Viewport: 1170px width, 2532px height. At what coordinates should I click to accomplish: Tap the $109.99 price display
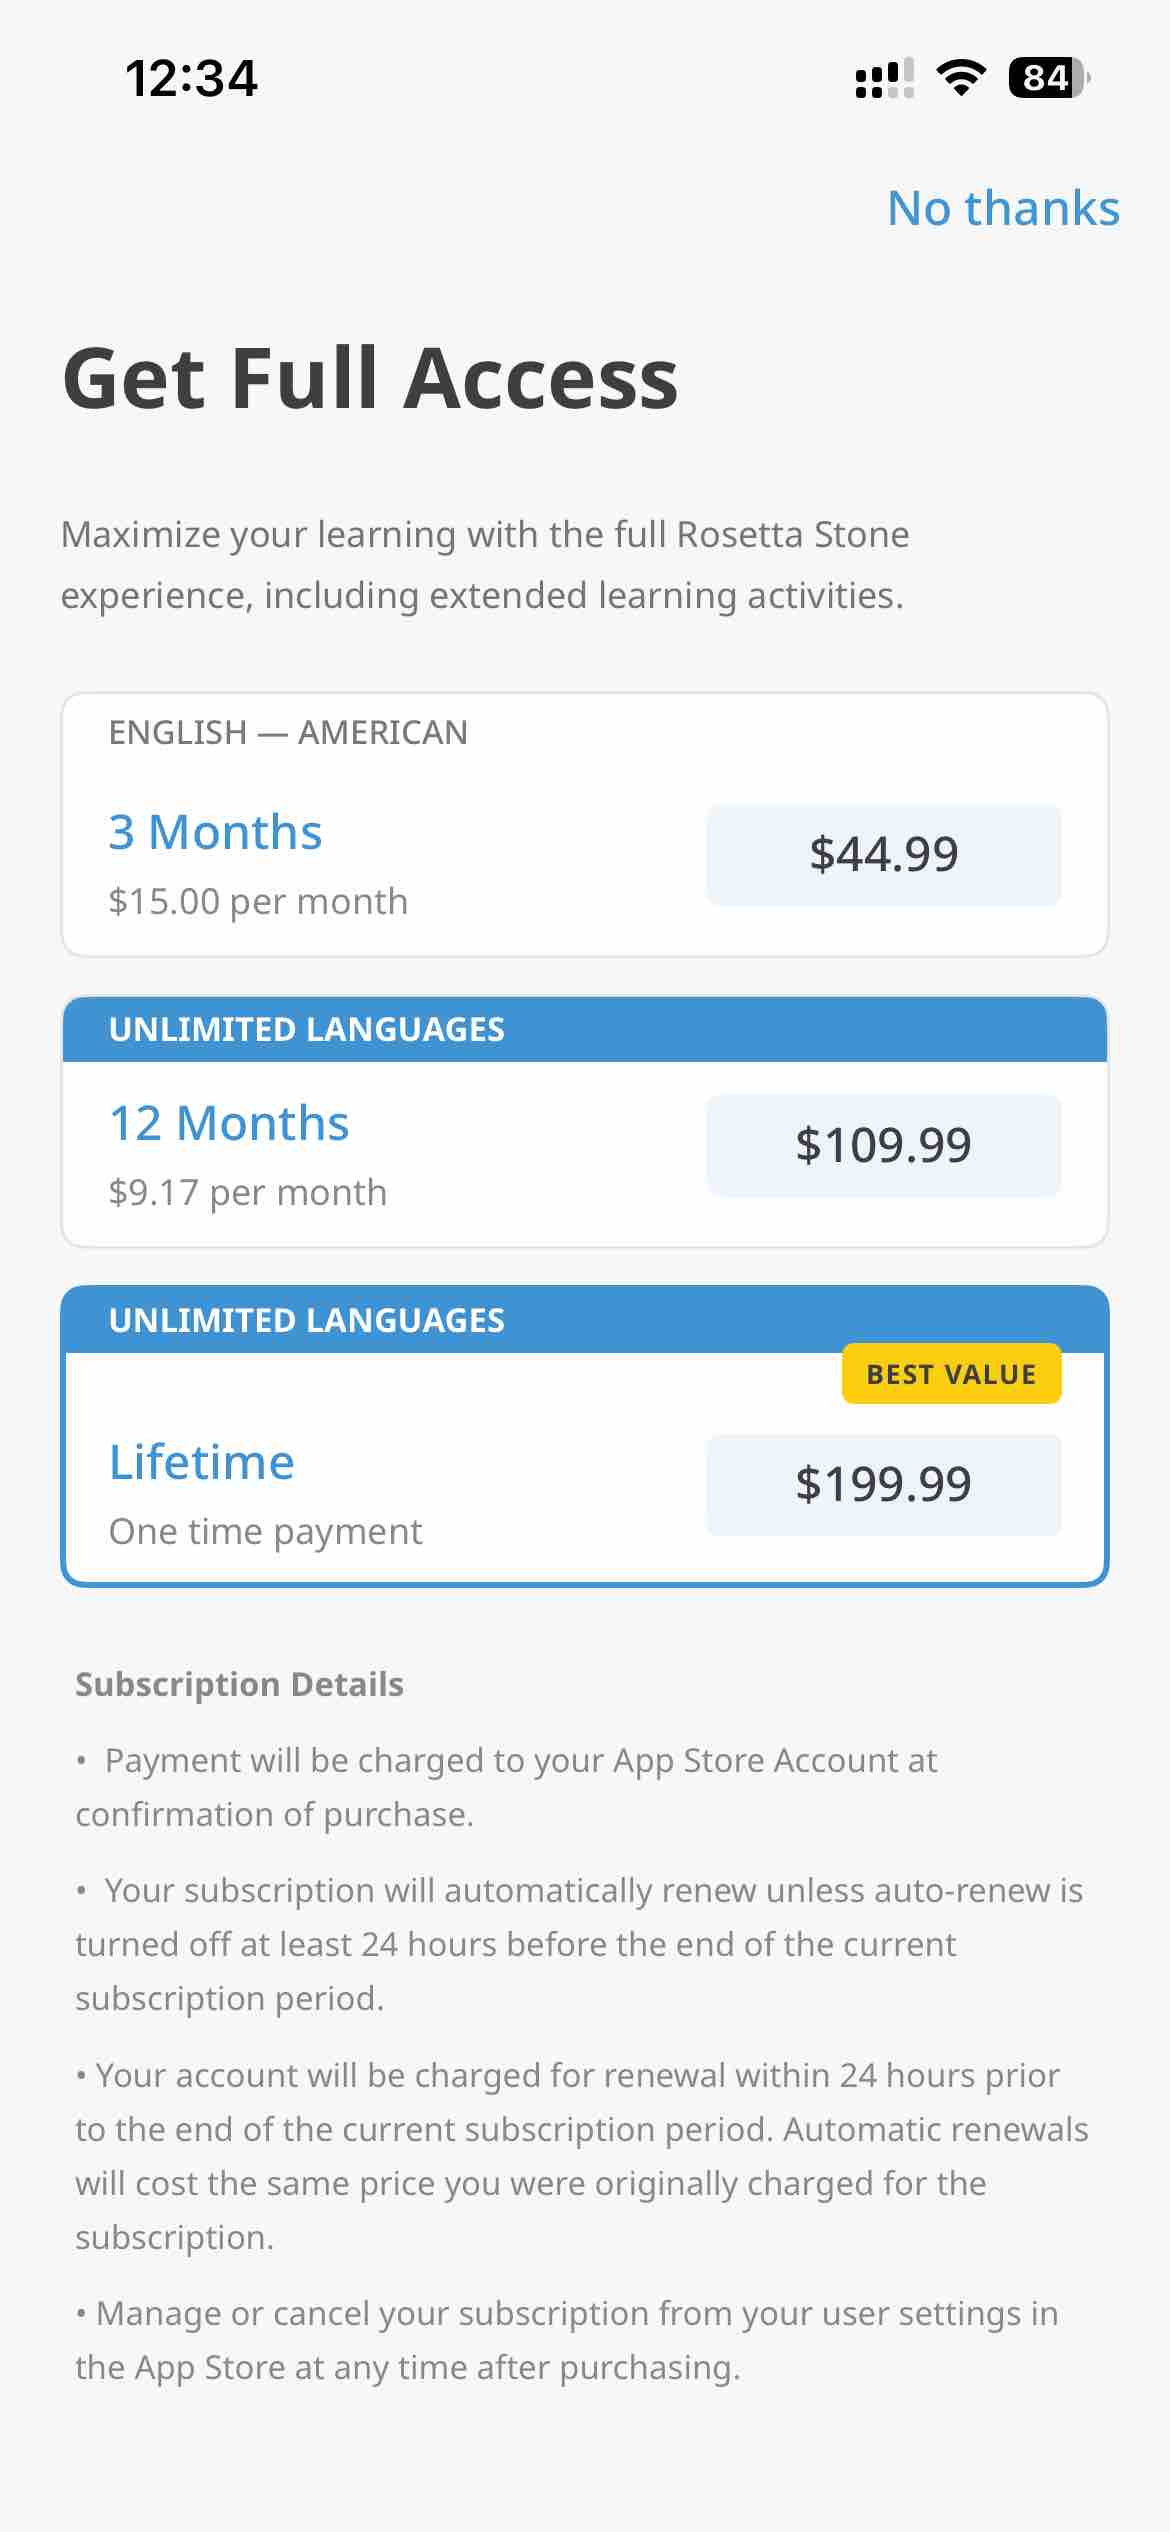click(x=884, y=1145)
